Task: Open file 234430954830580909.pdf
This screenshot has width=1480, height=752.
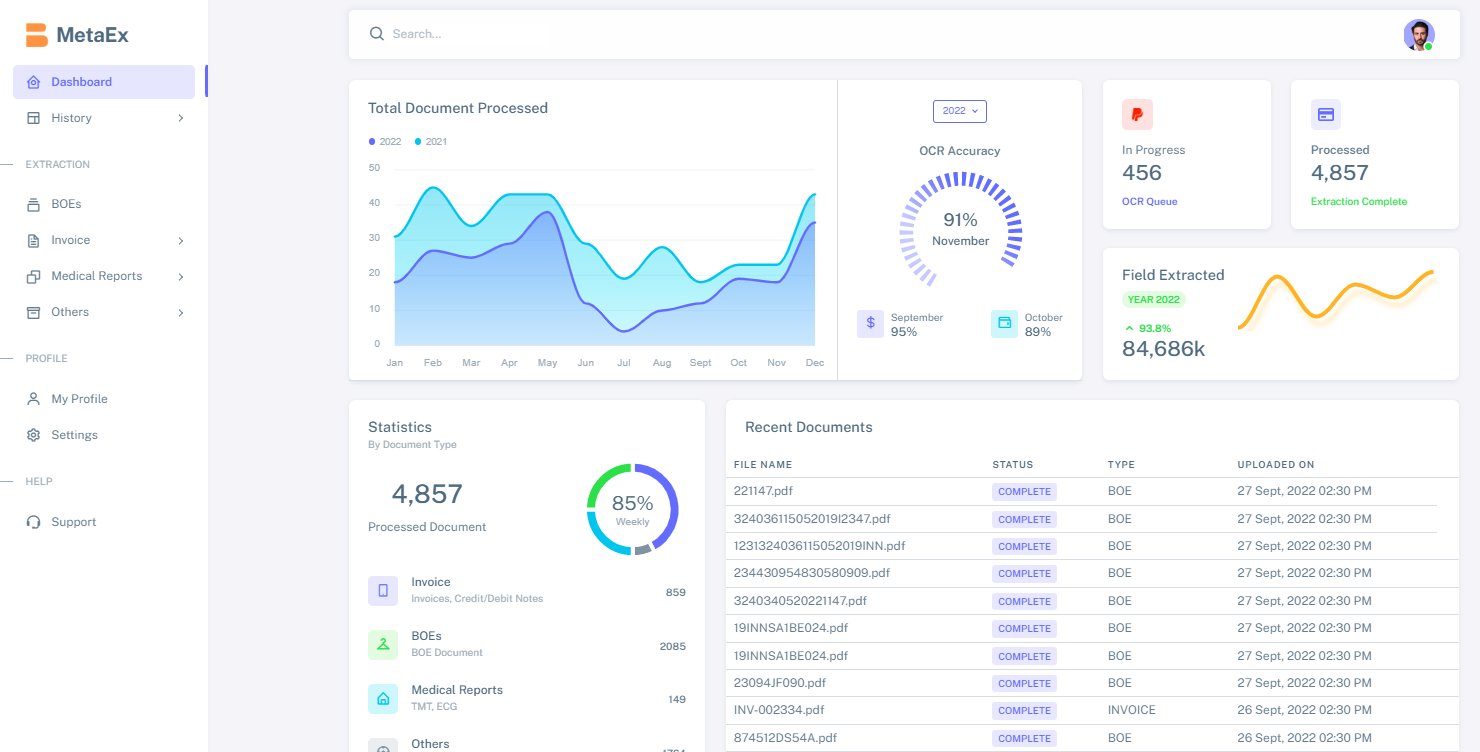Action: pos(812,573)
